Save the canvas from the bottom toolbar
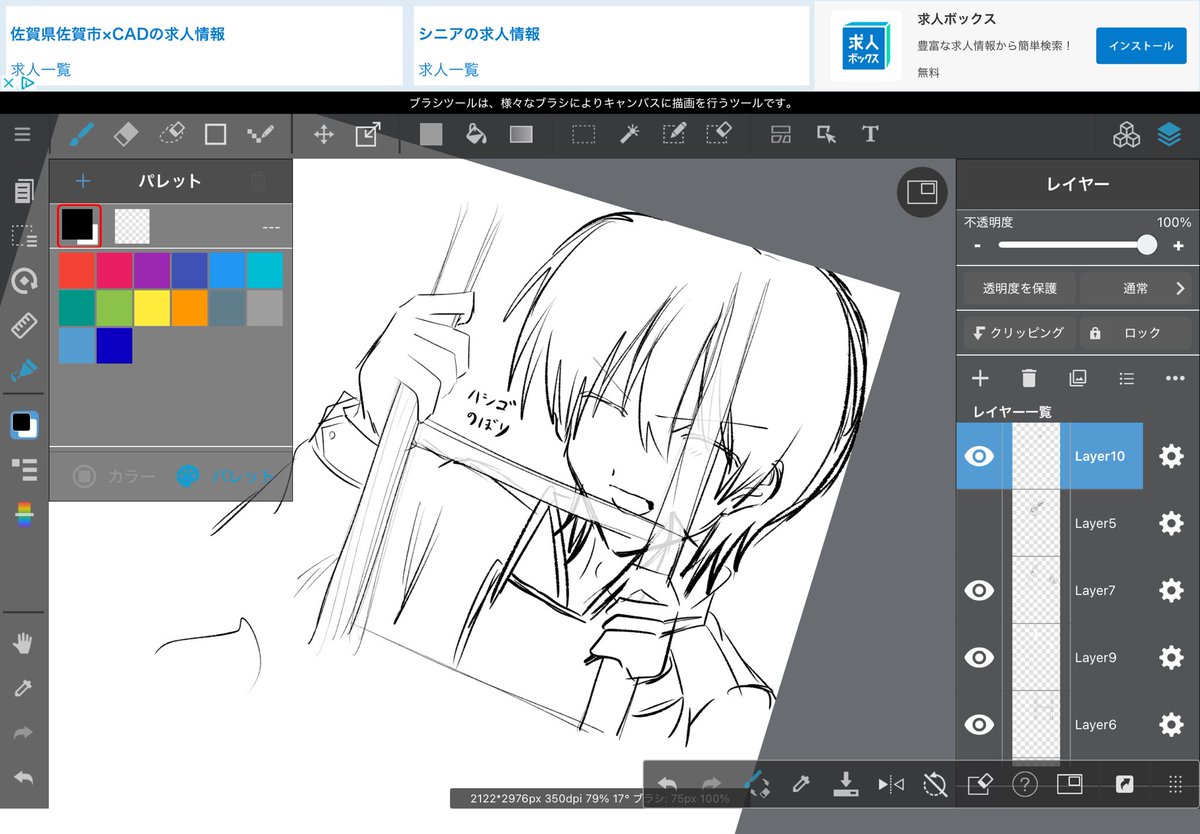1200x834 pixels. click(x=846, y=784)
